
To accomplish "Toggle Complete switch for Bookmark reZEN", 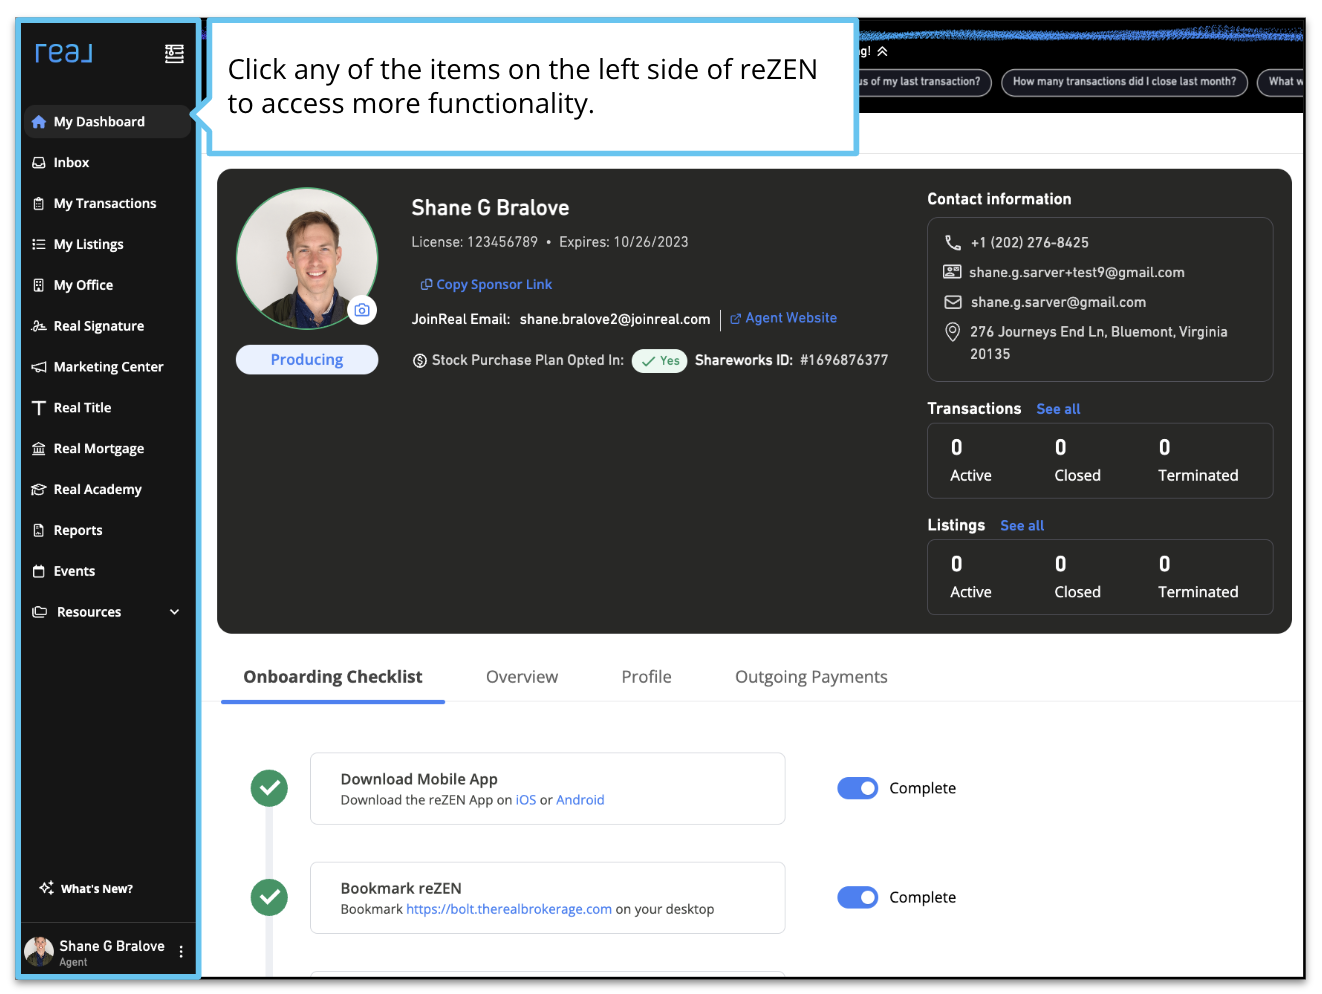I will point(858,897).
